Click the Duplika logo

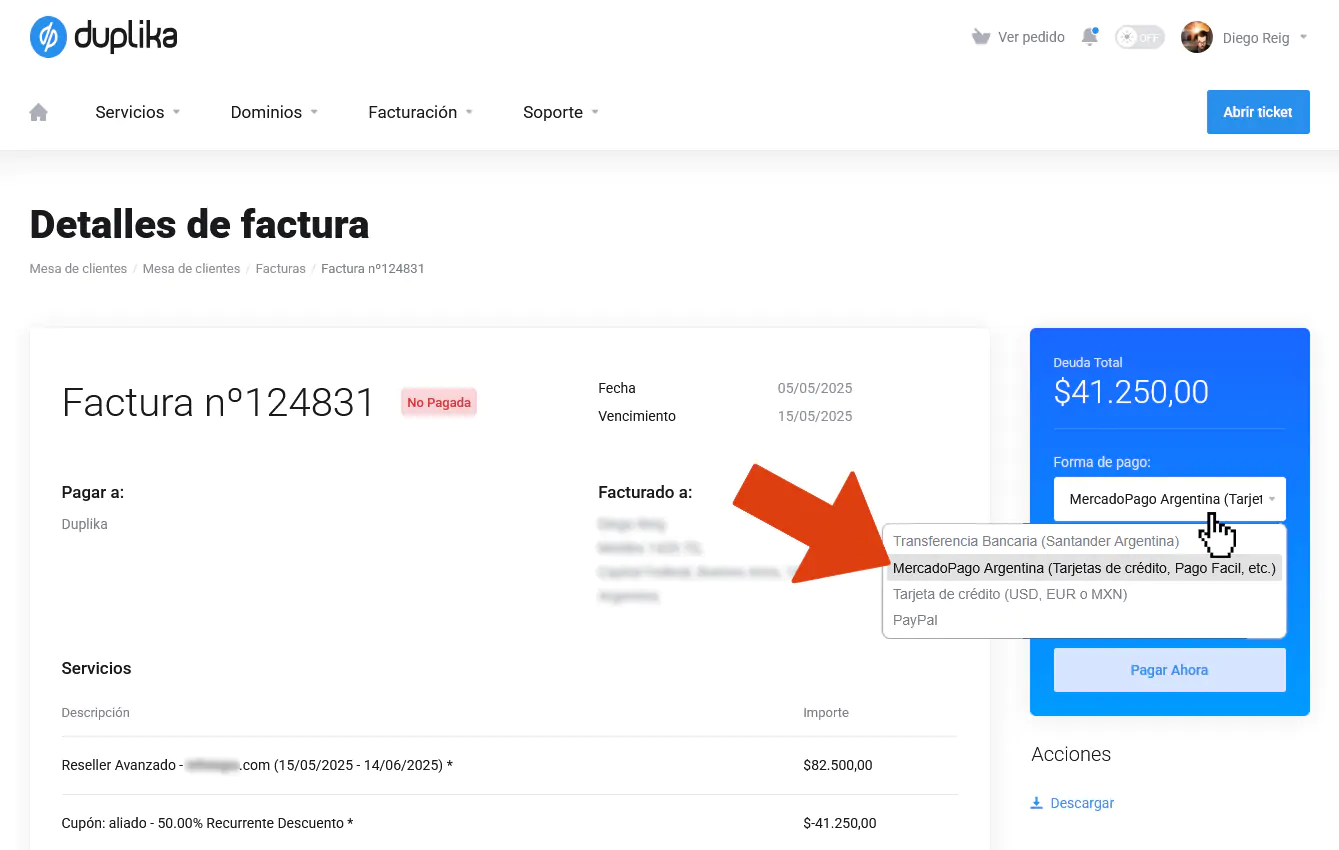(104, 38)
